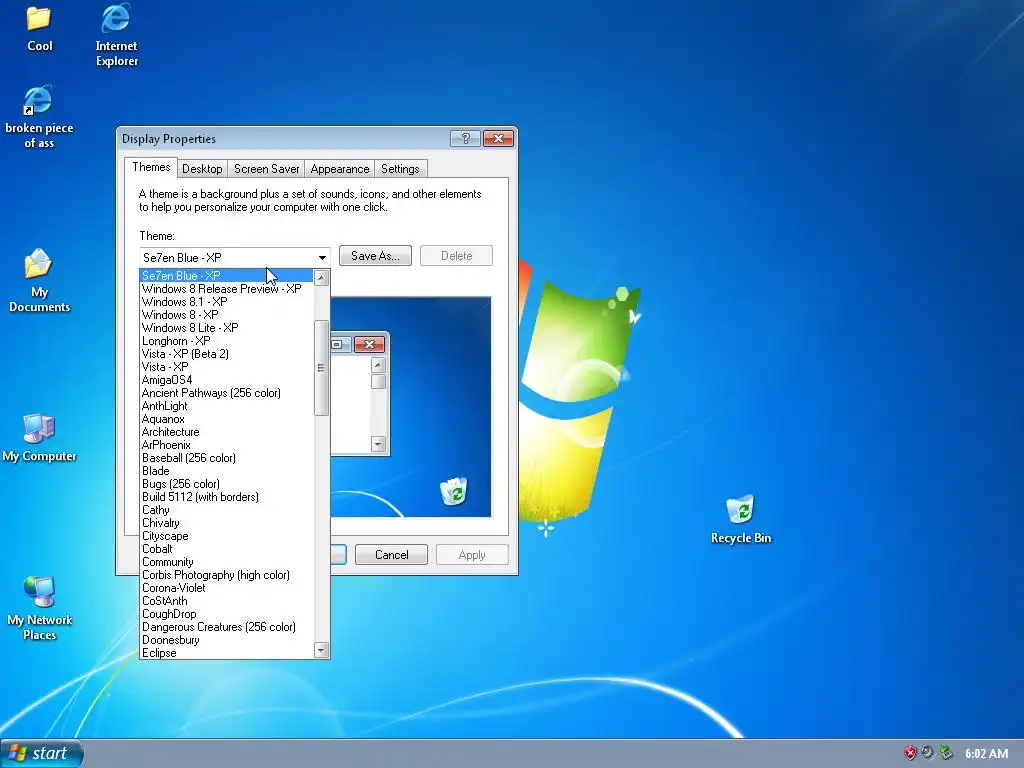
Task: Select the Recycle Bin on the desktop
Action: point(741,519)
